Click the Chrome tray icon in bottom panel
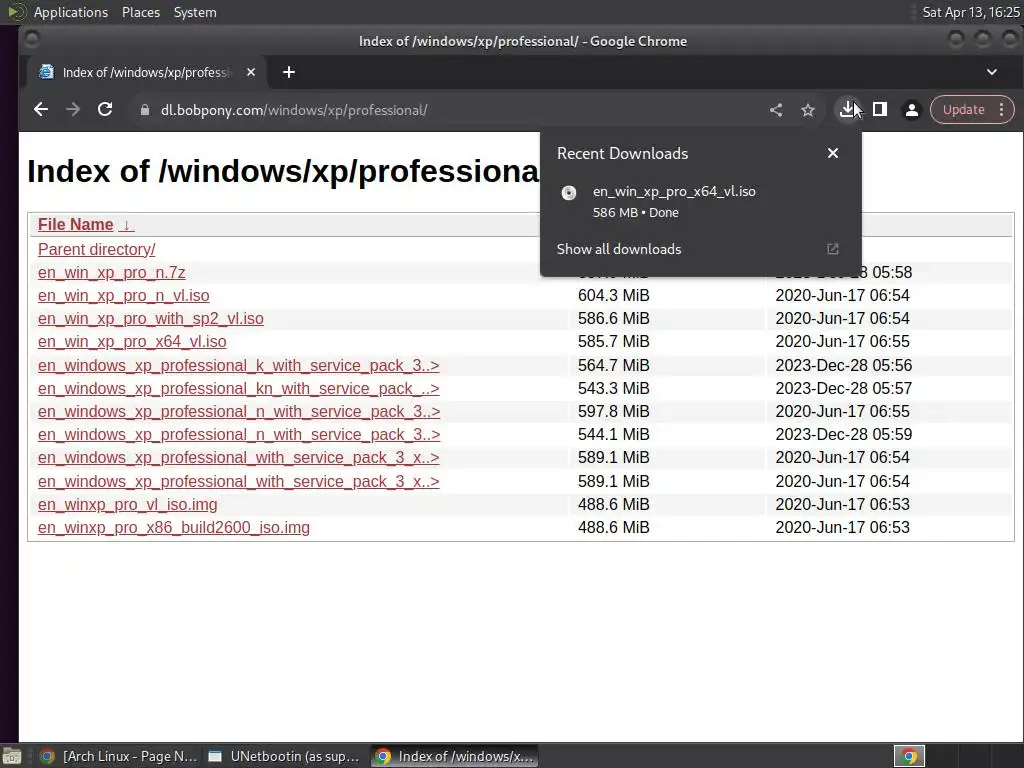The image size is (1024, 768). tap(909, 756)
